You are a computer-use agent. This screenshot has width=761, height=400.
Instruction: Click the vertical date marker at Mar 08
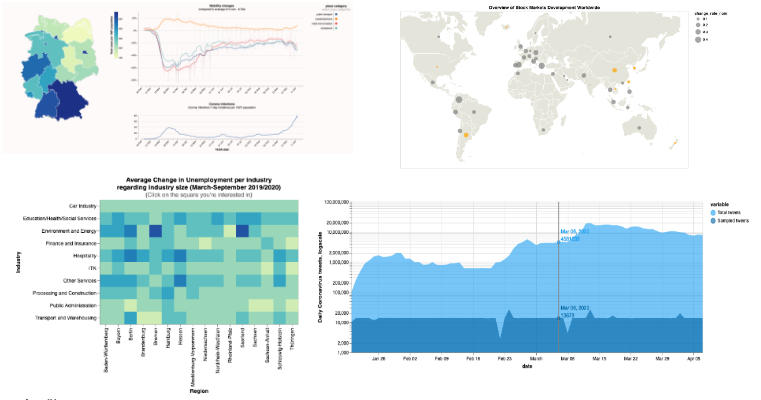558,280
